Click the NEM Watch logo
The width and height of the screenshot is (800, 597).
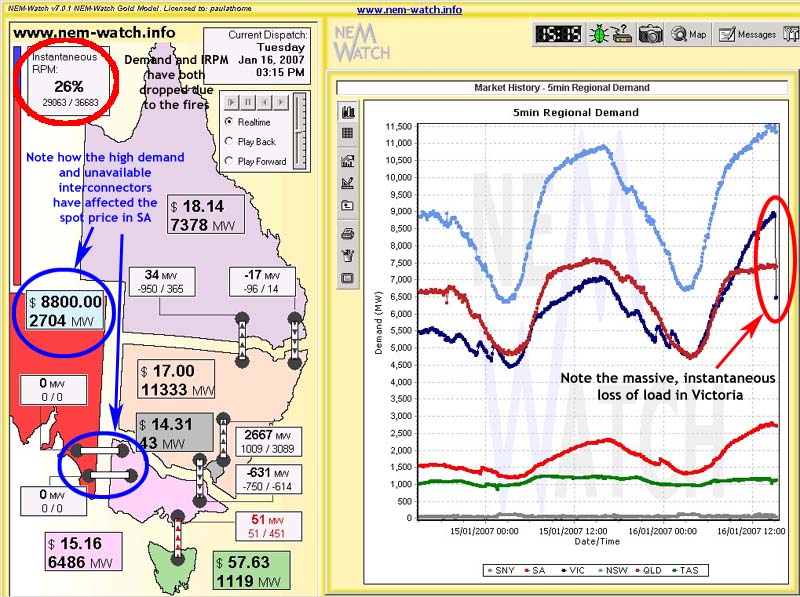click(362, 43)
